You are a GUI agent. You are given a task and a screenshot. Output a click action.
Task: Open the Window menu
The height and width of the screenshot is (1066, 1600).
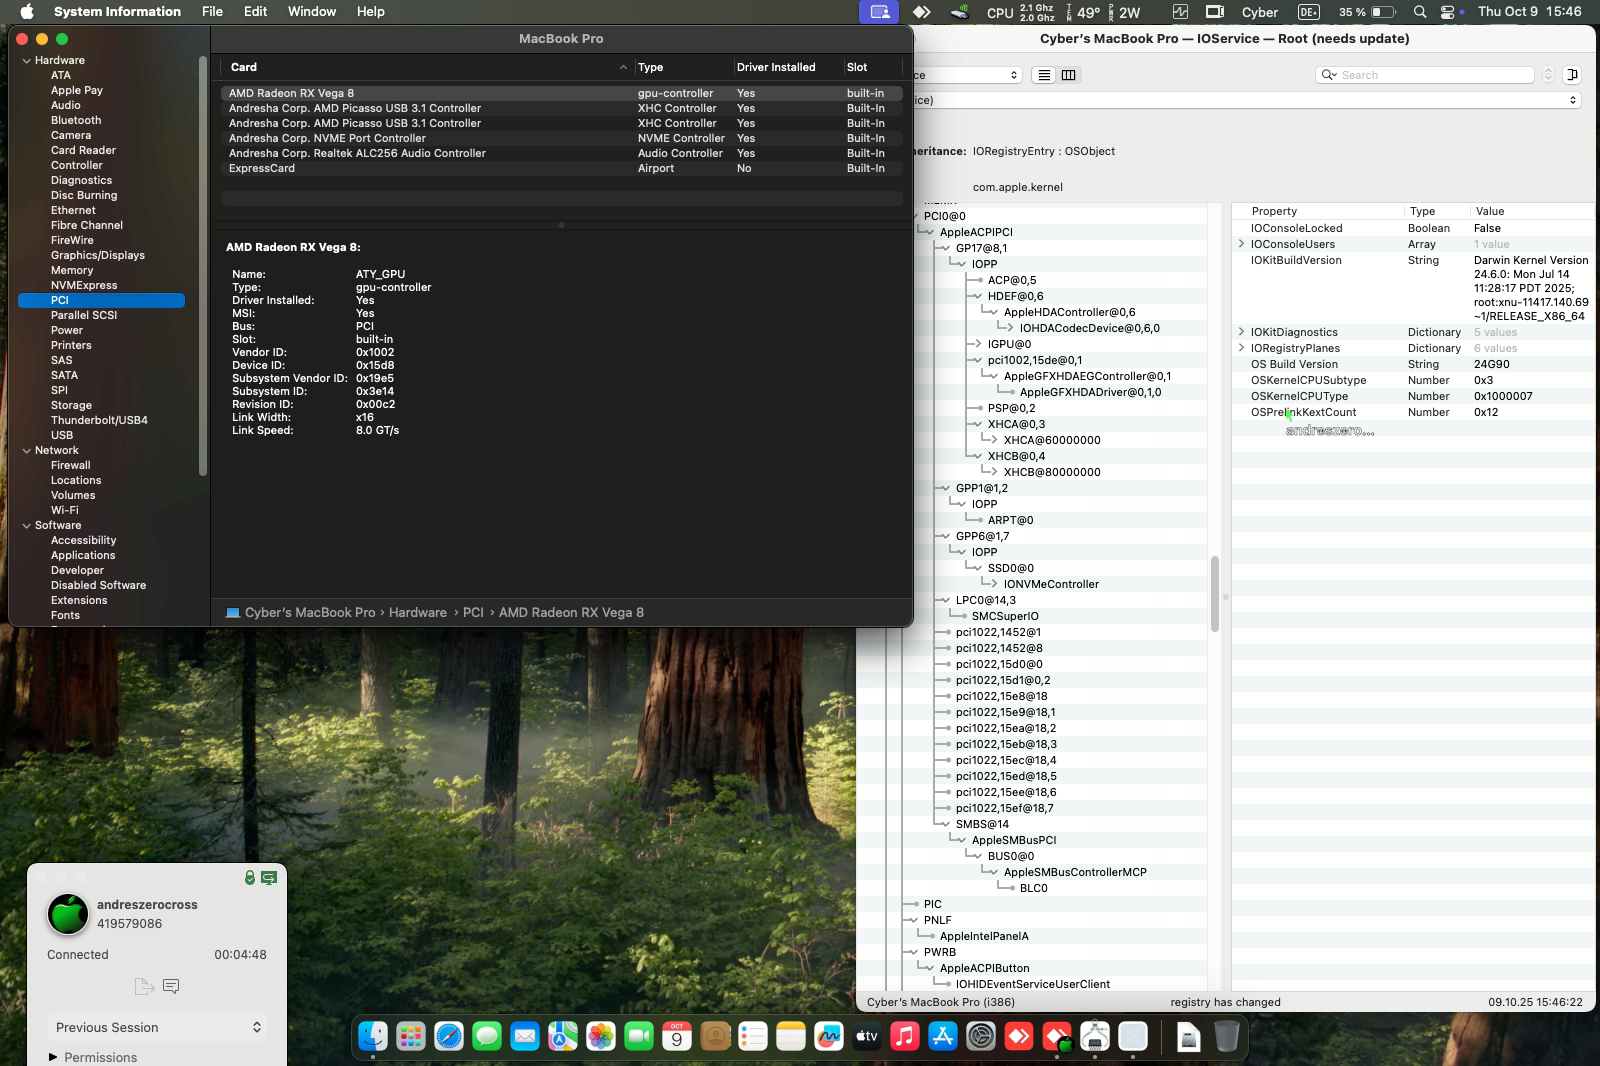[312, 12]
